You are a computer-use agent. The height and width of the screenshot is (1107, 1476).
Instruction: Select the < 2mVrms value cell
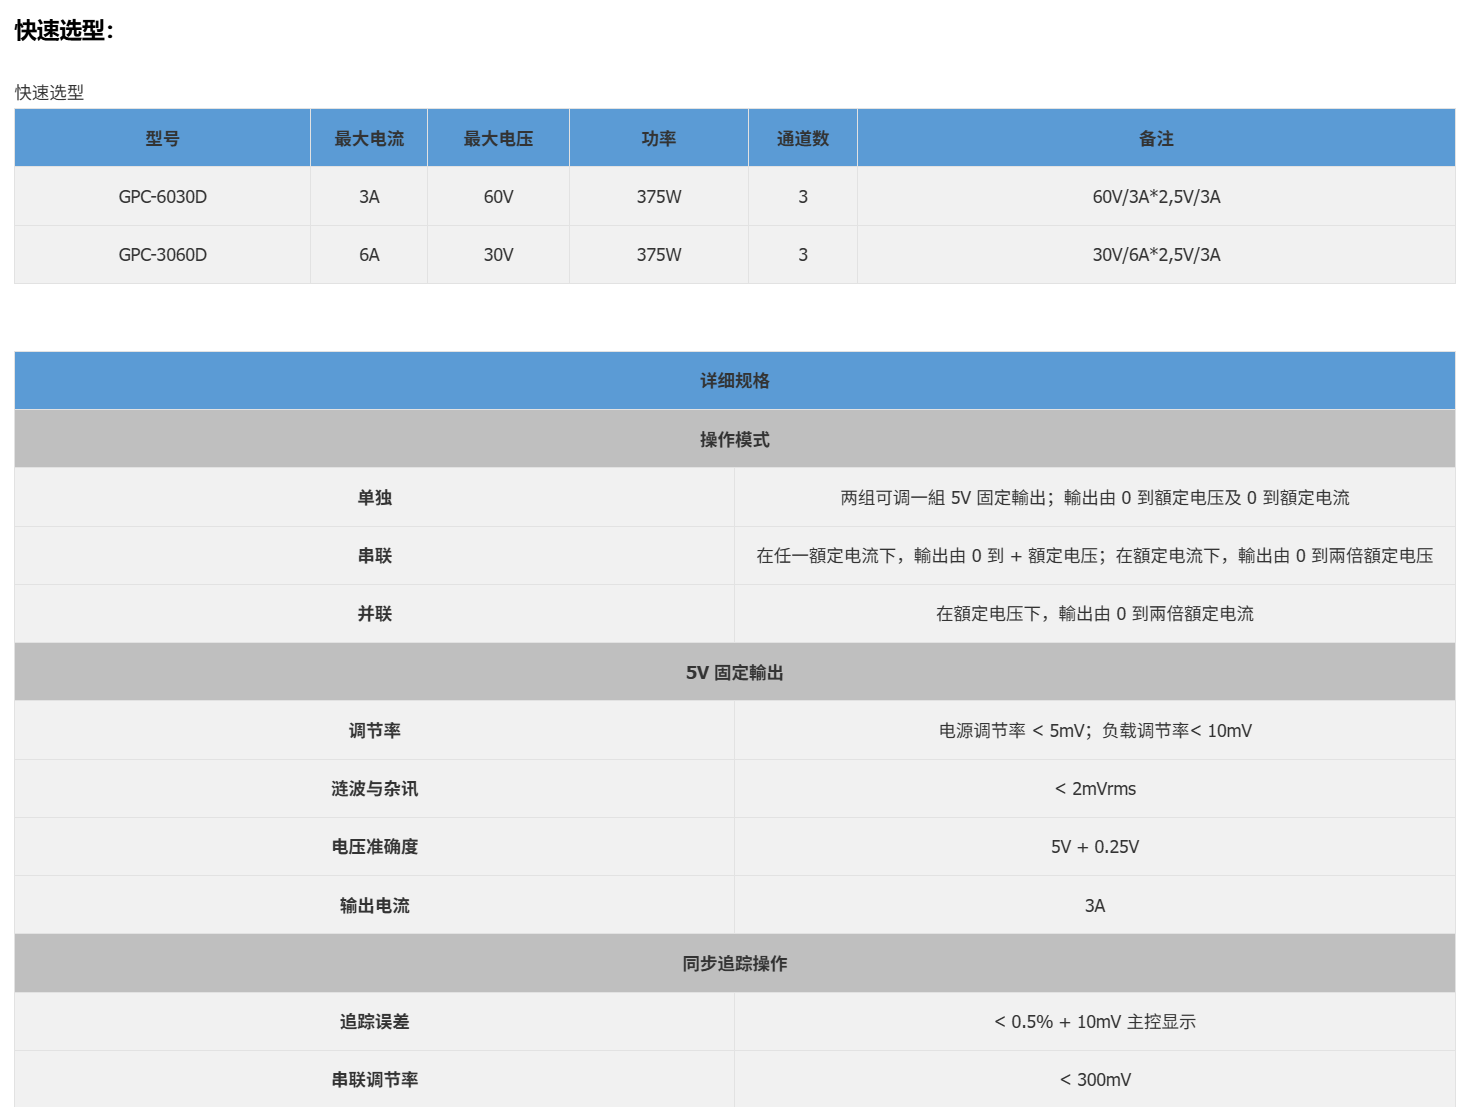[1095, 789]
